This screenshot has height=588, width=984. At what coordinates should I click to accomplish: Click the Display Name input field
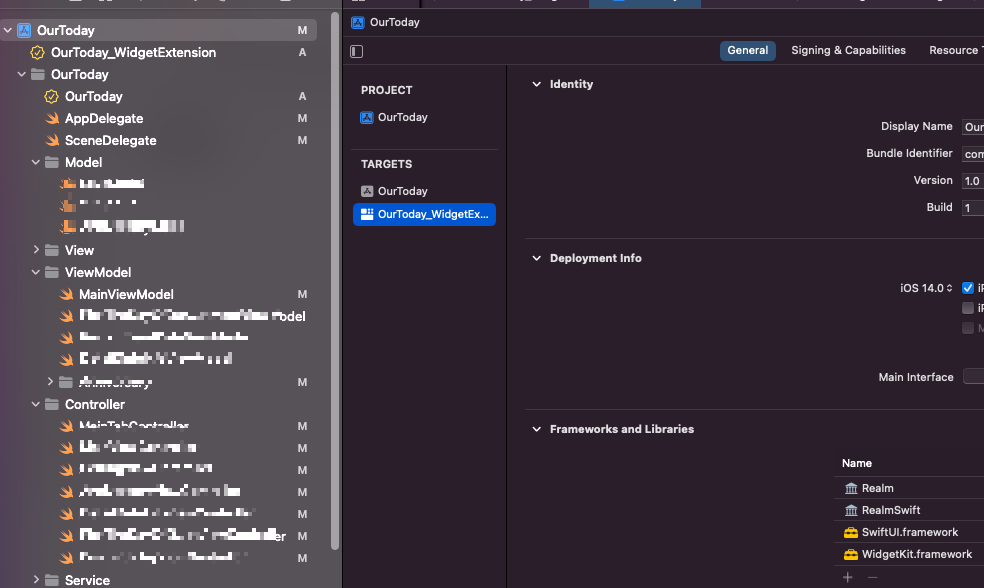973,127
